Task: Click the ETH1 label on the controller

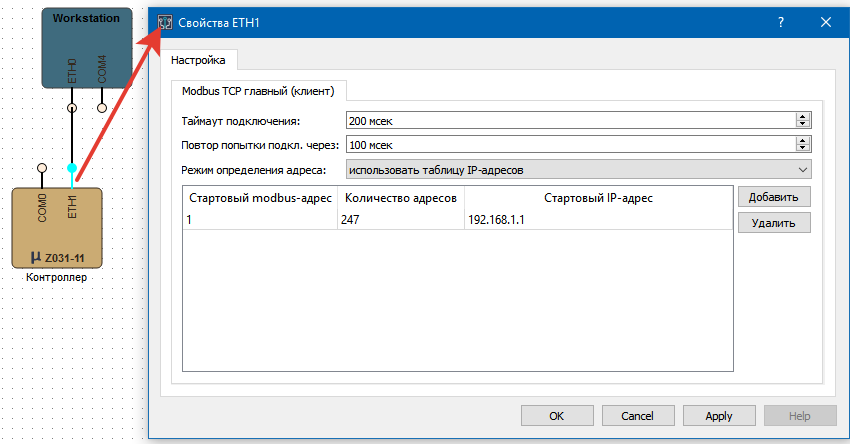Action: coord(72,207)
